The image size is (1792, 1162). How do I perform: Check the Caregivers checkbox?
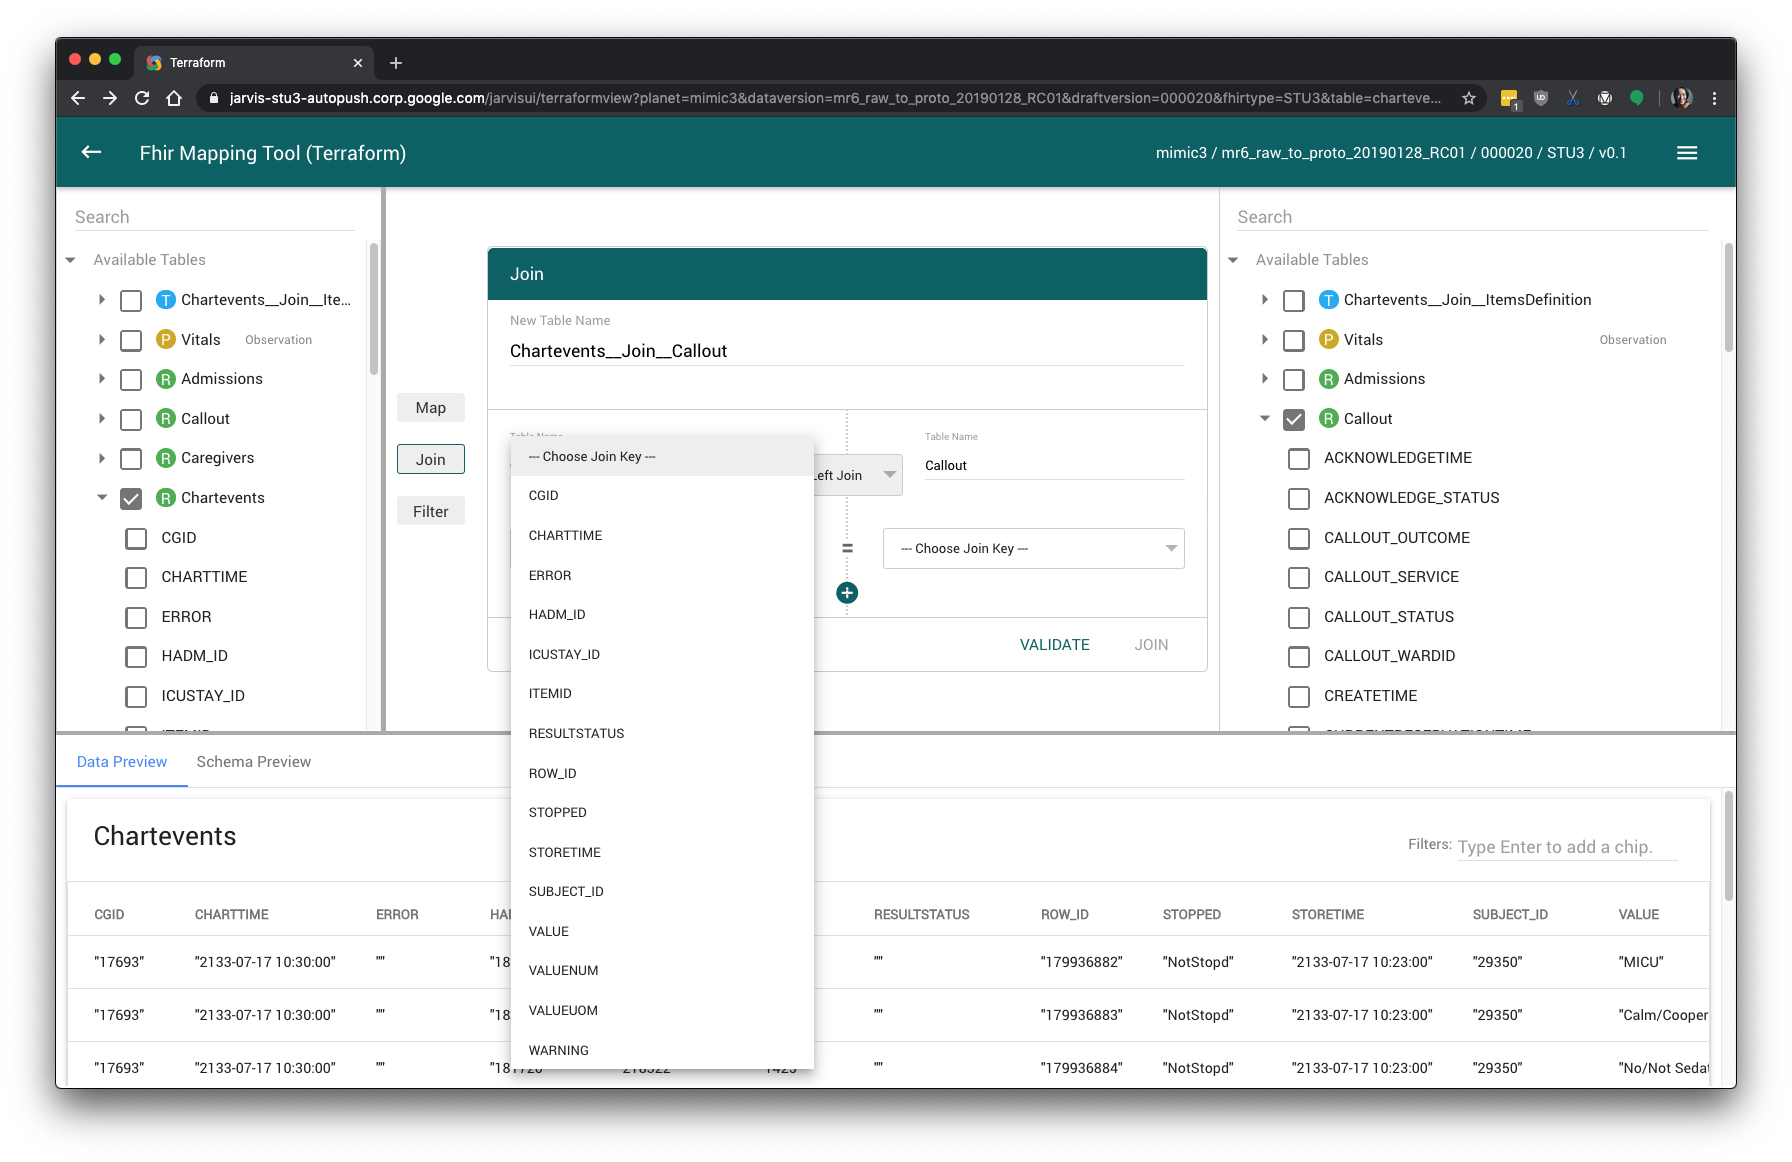[x=131, y=459]
